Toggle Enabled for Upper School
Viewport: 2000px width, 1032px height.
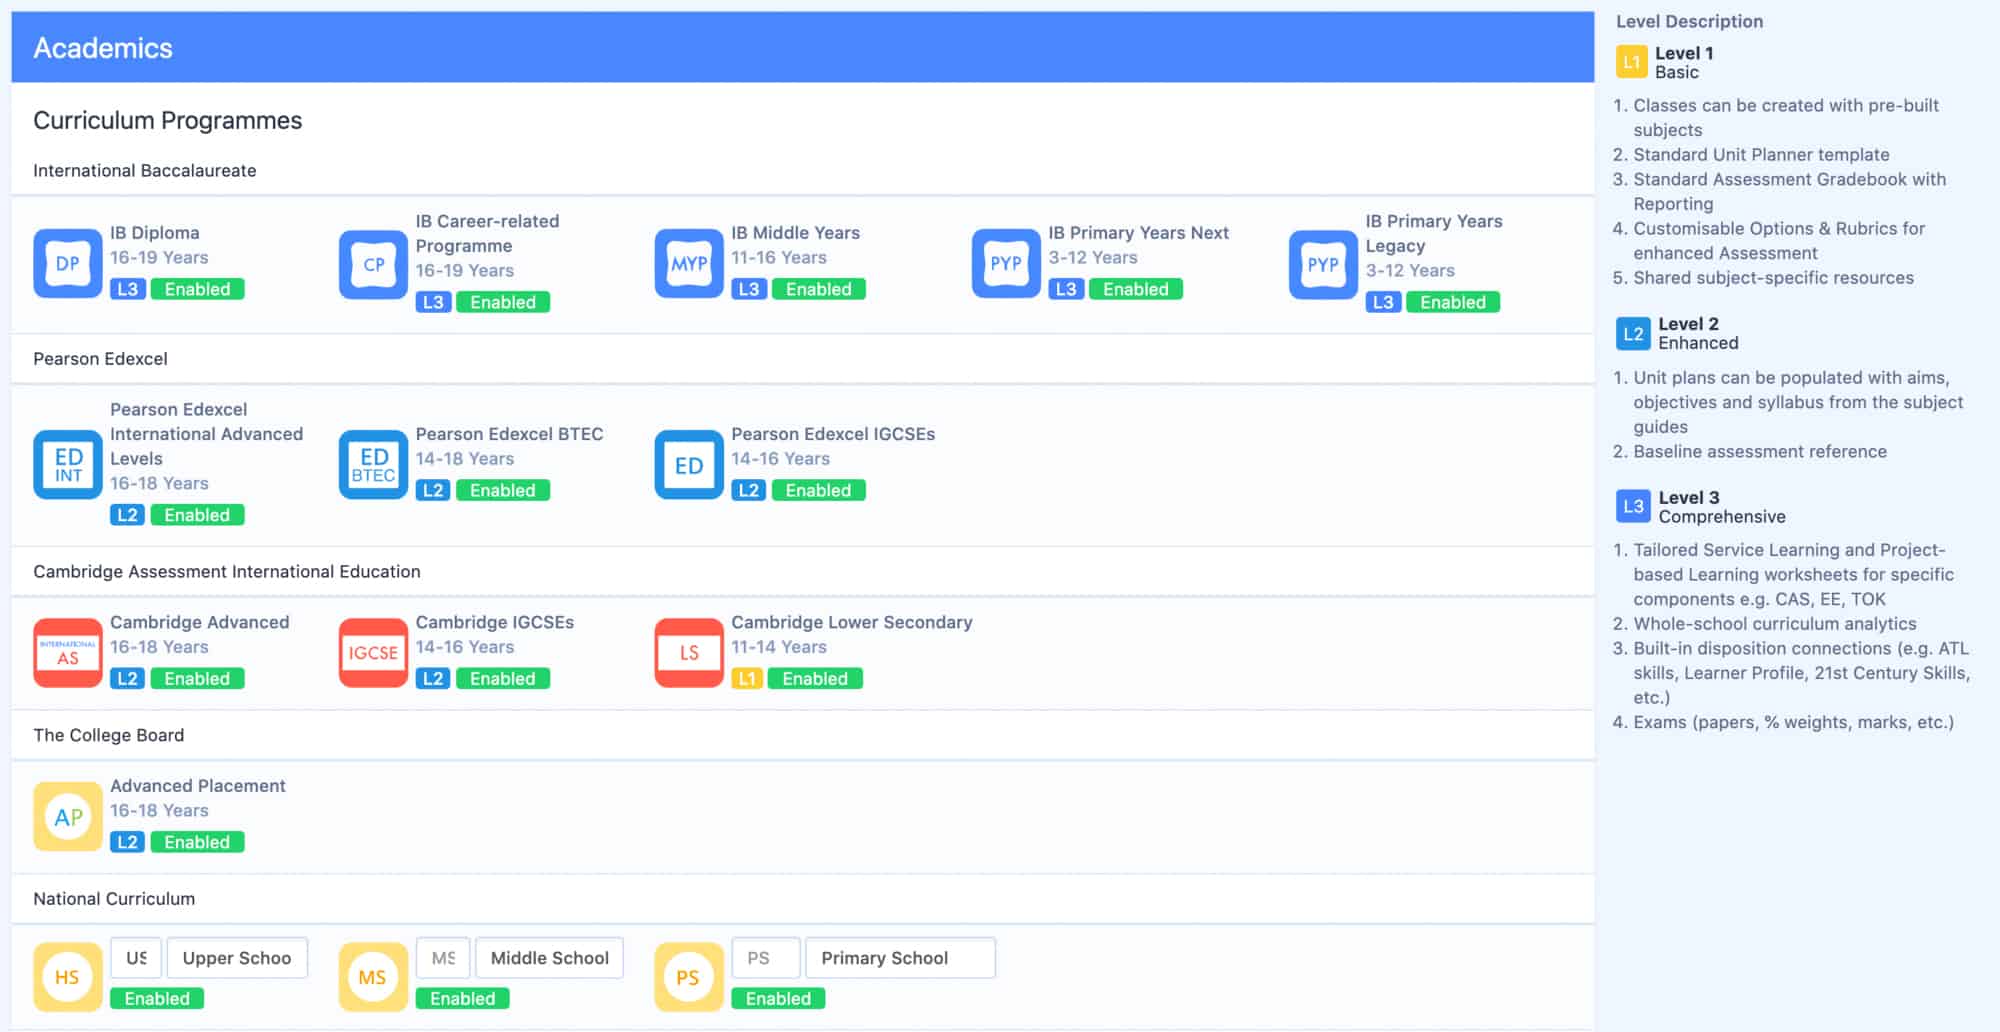[157, 998]
